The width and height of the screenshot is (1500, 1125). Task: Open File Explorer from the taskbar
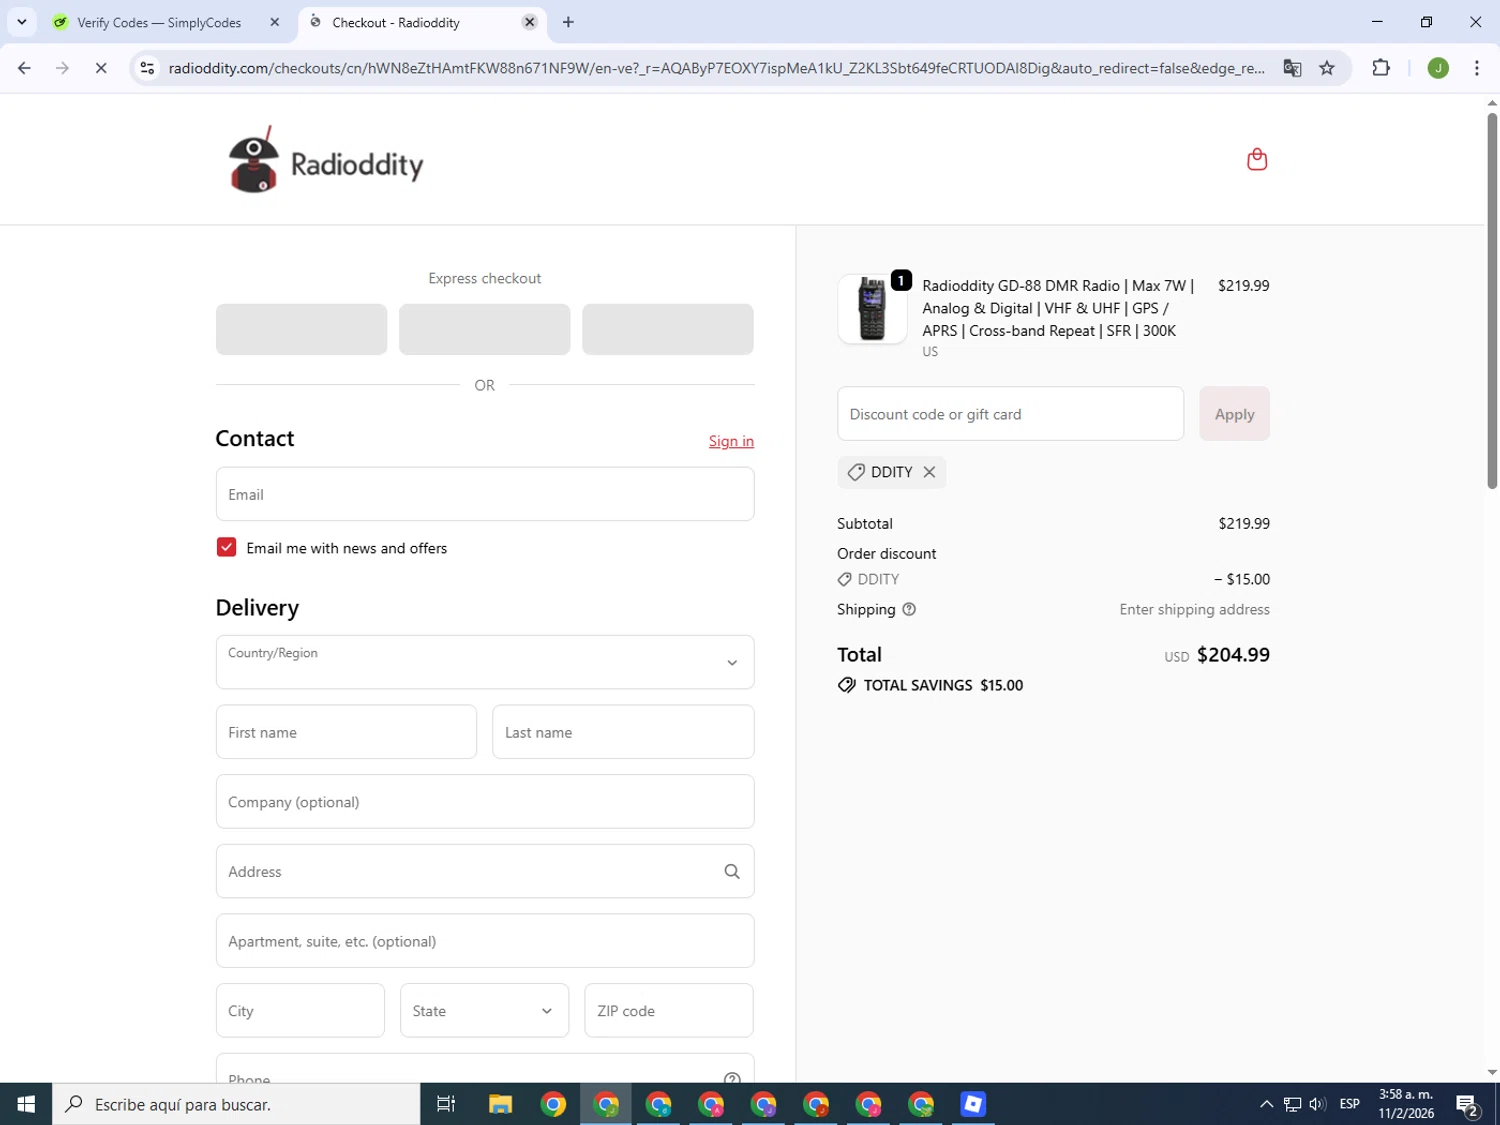pyautogui.click(x=500, y=1104)
